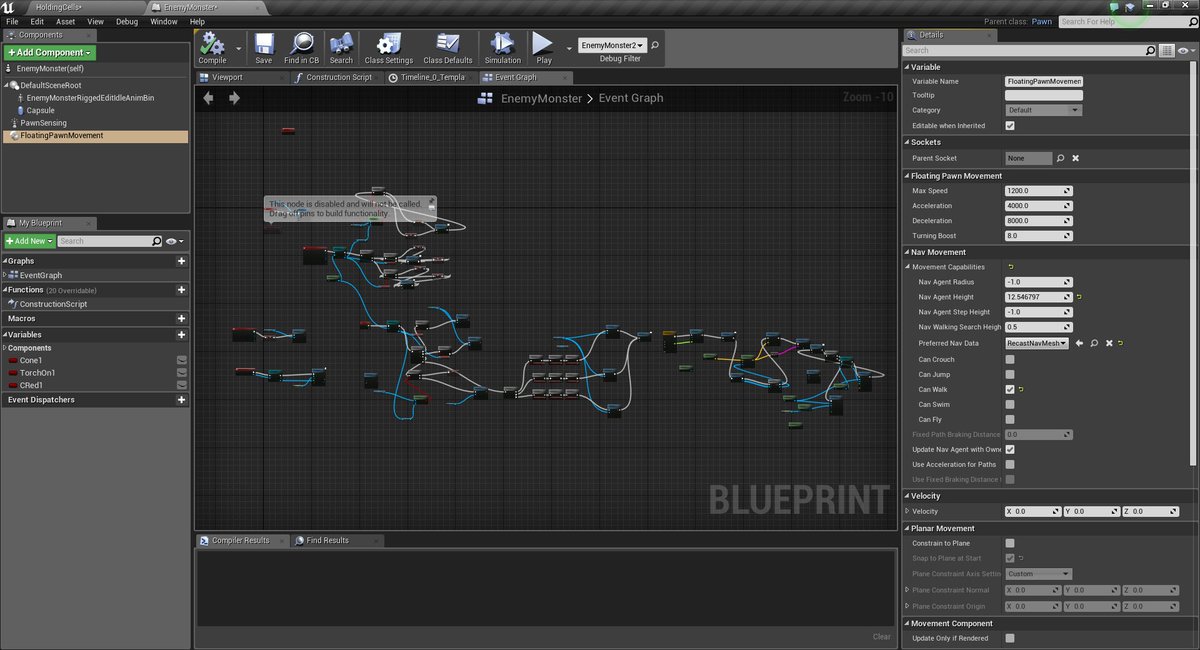Set Max Speed input field
Viewport: 1200px width, 650px height.
pos(1035,190)
